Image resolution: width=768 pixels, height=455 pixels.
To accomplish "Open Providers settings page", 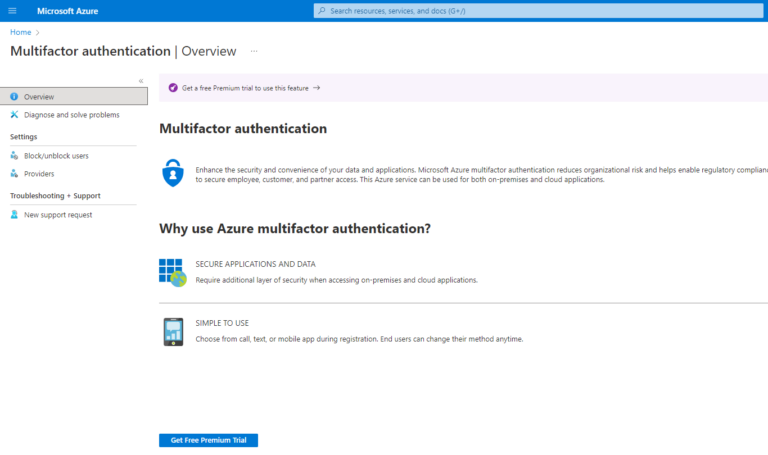I will (39, 174).
